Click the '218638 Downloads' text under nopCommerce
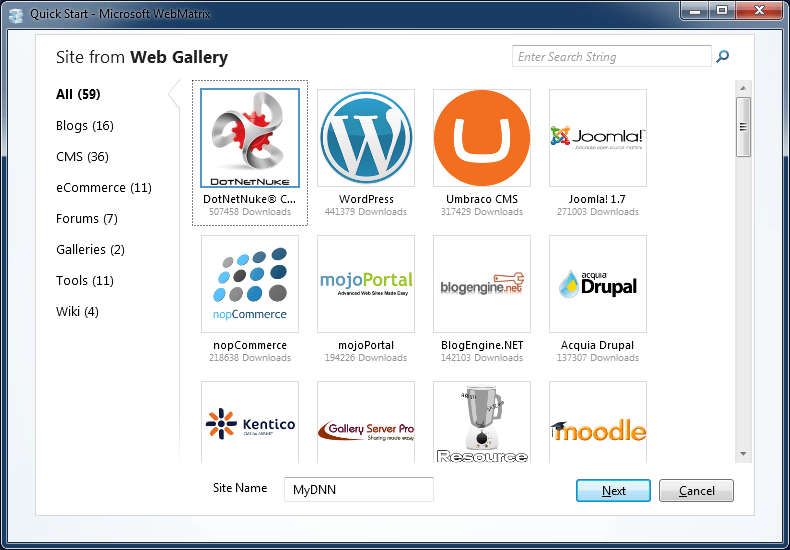 (250, 358)
